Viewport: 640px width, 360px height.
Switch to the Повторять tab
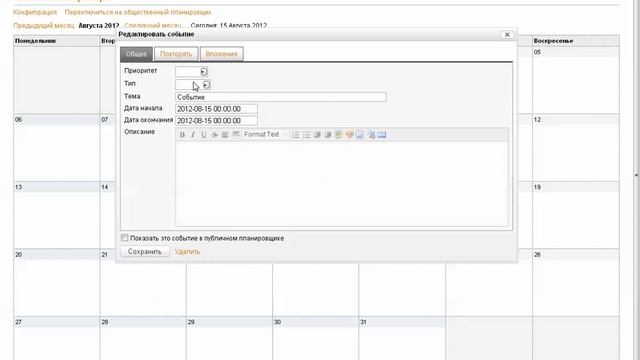tap(176, 54)
